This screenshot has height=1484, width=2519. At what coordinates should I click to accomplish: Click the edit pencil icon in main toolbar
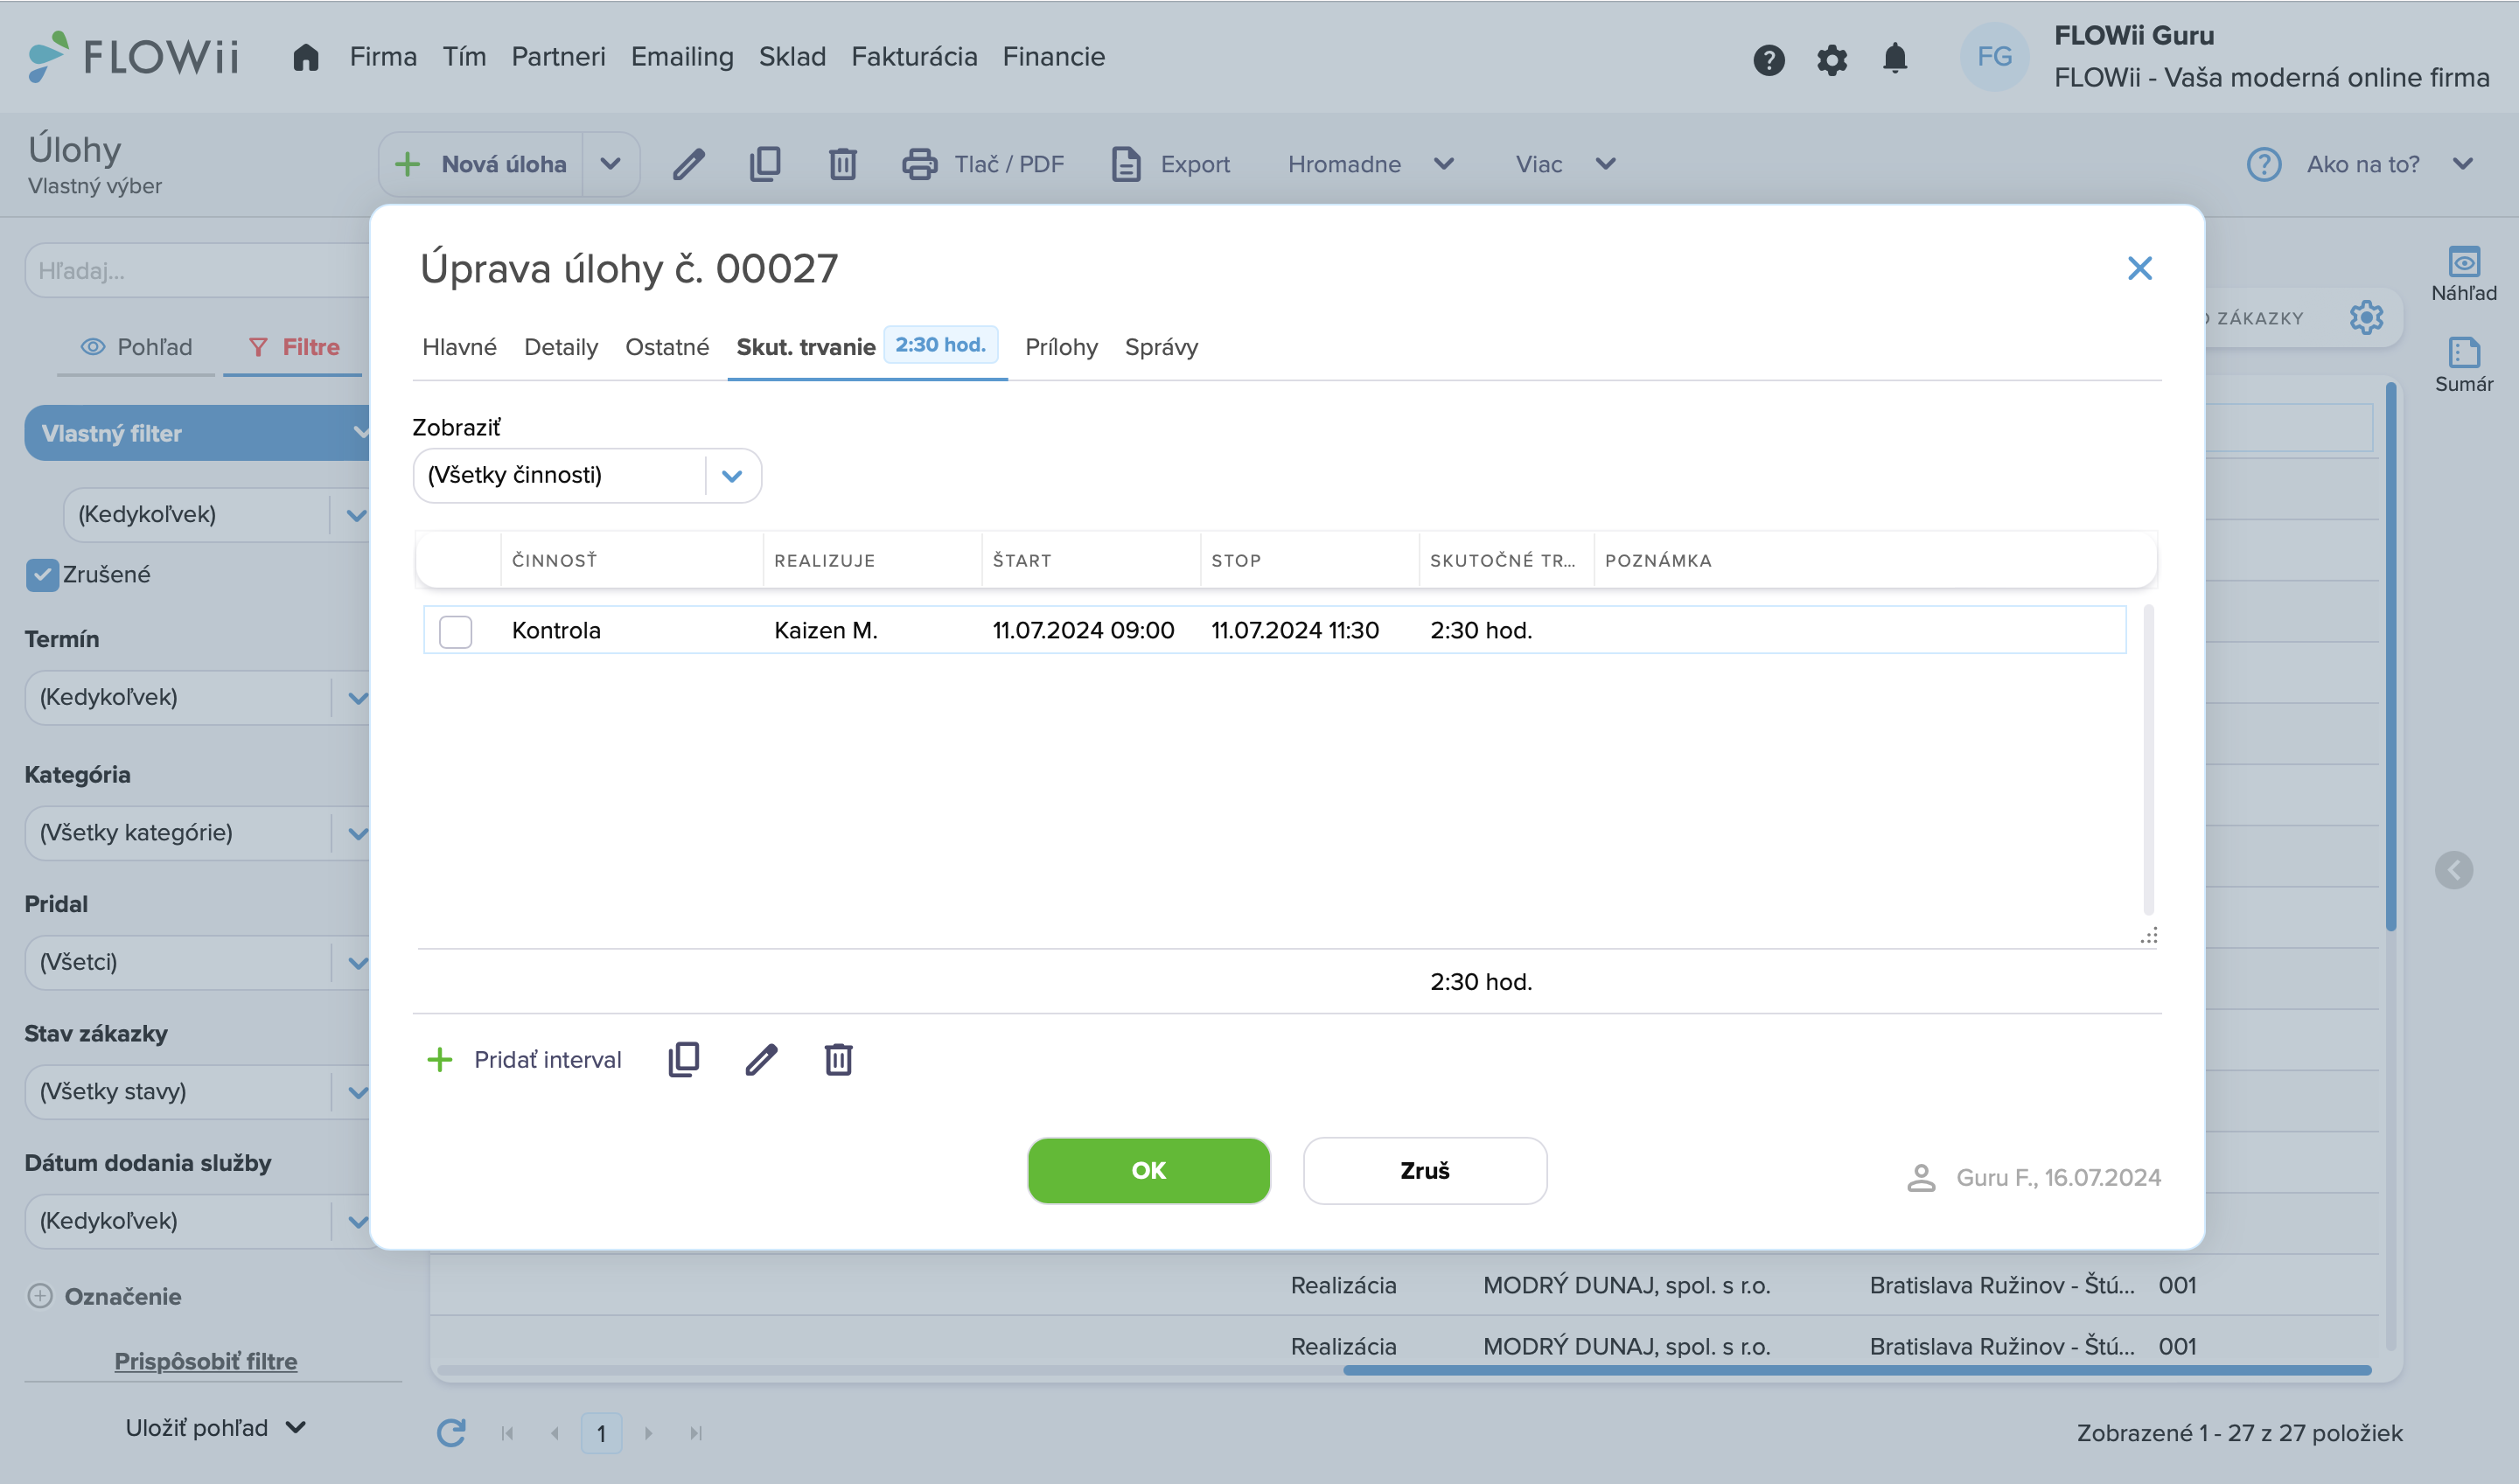pos(688,164)
